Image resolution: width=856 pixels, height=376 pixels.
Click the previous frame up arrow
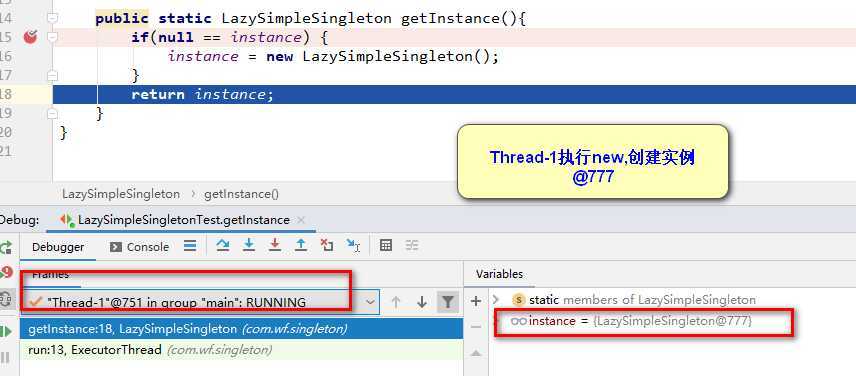pos(396,302)
